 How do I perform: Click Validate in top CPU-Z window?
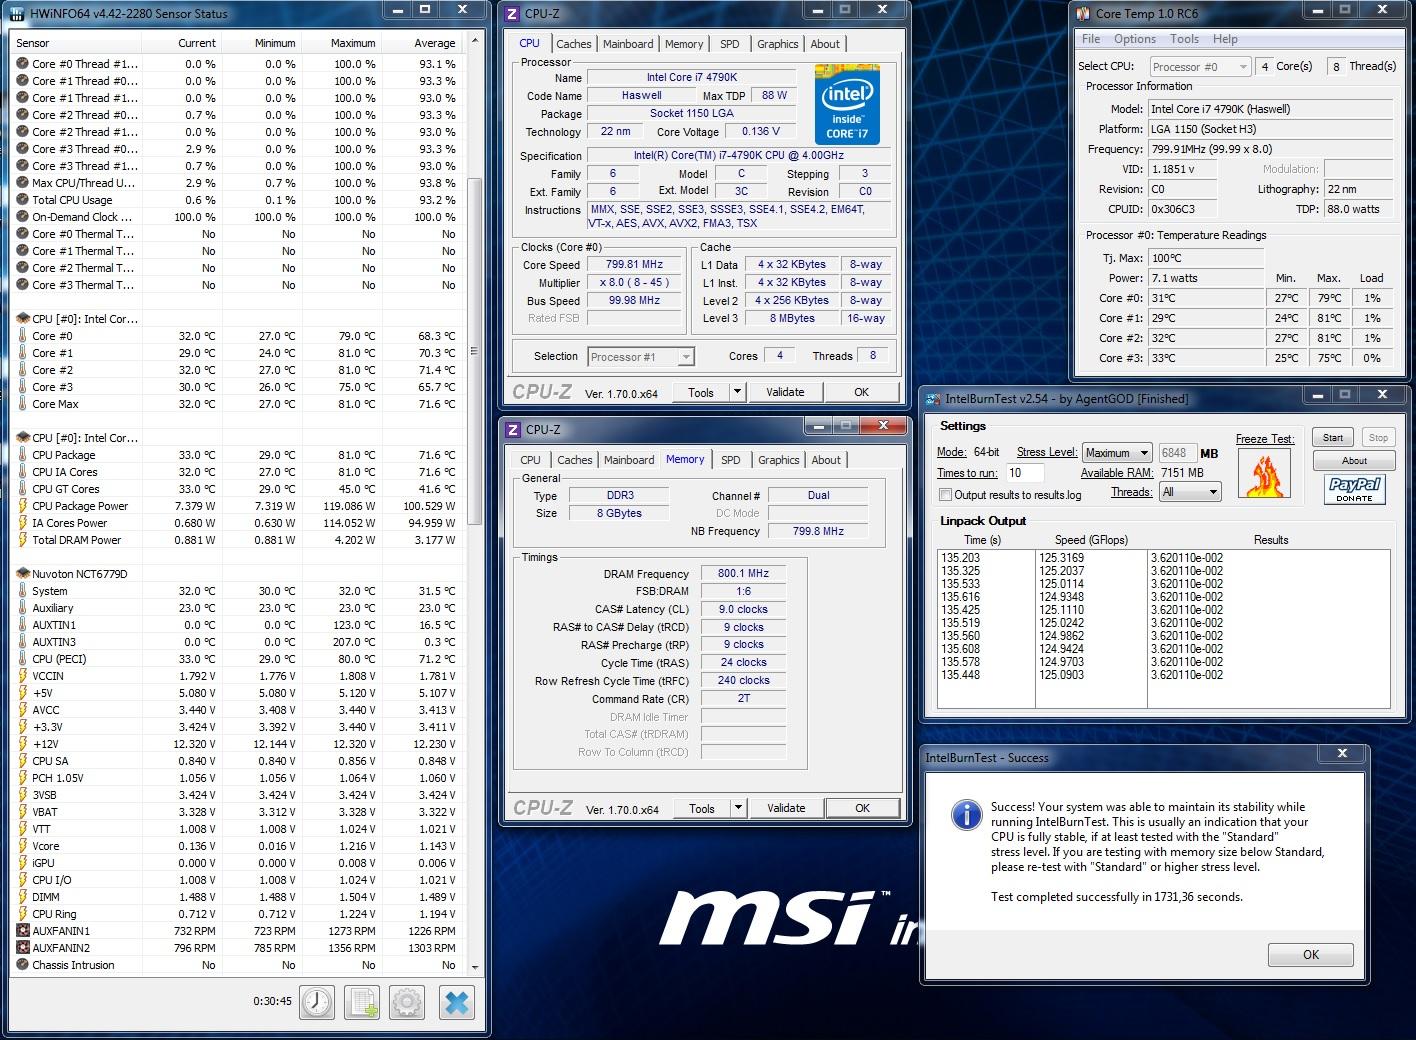pos(785,392)
